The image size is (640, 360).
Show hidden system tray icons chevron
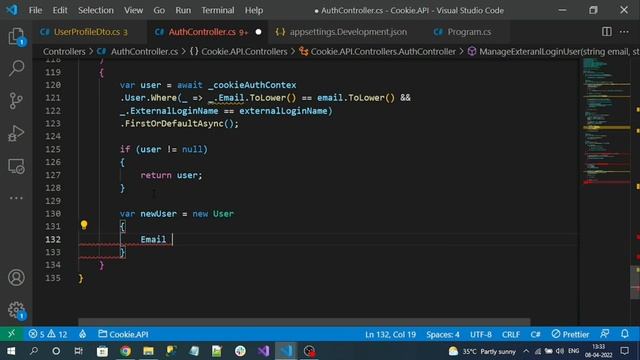click(526, 351)
